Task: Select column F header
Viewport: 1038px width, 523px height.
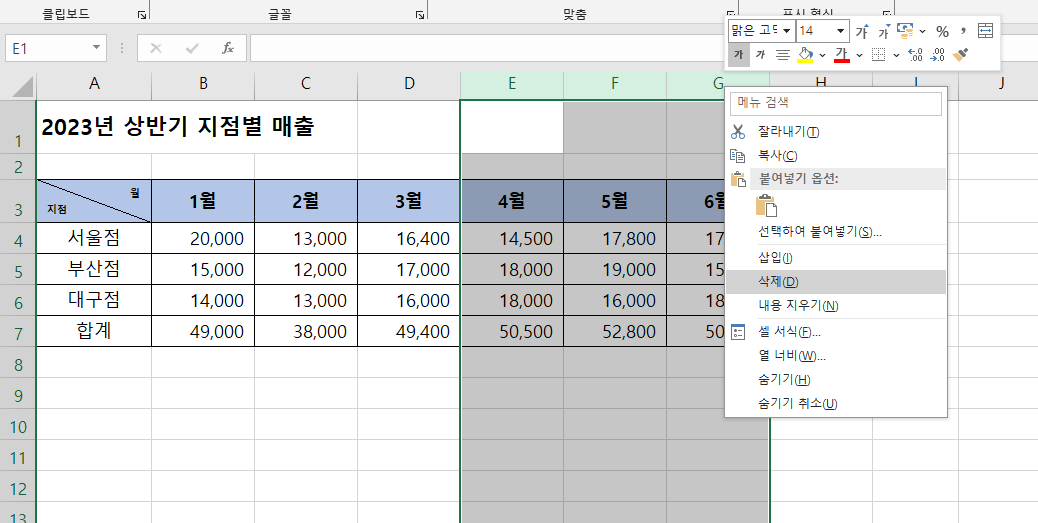Action: [x=615, y=83]
